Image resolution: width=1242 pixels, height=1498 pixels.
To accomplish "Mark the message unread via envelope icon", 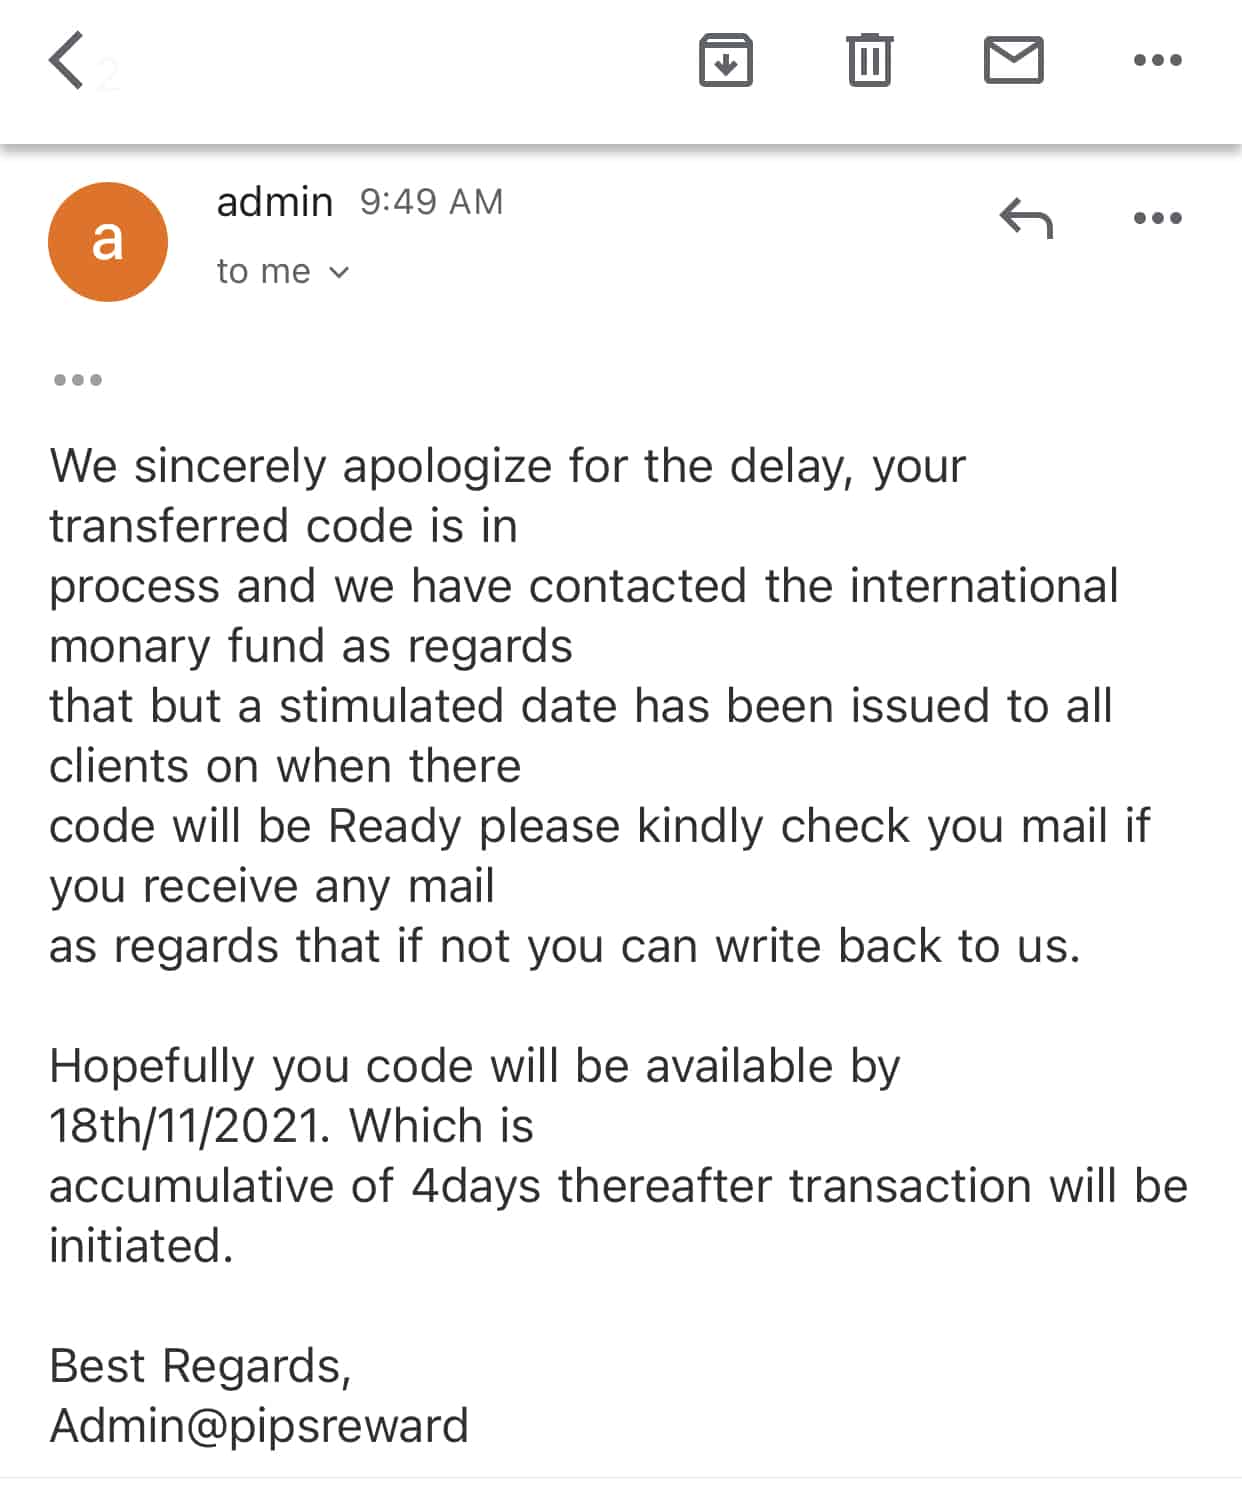I will pyautogui.click(x=1013, y=60).
